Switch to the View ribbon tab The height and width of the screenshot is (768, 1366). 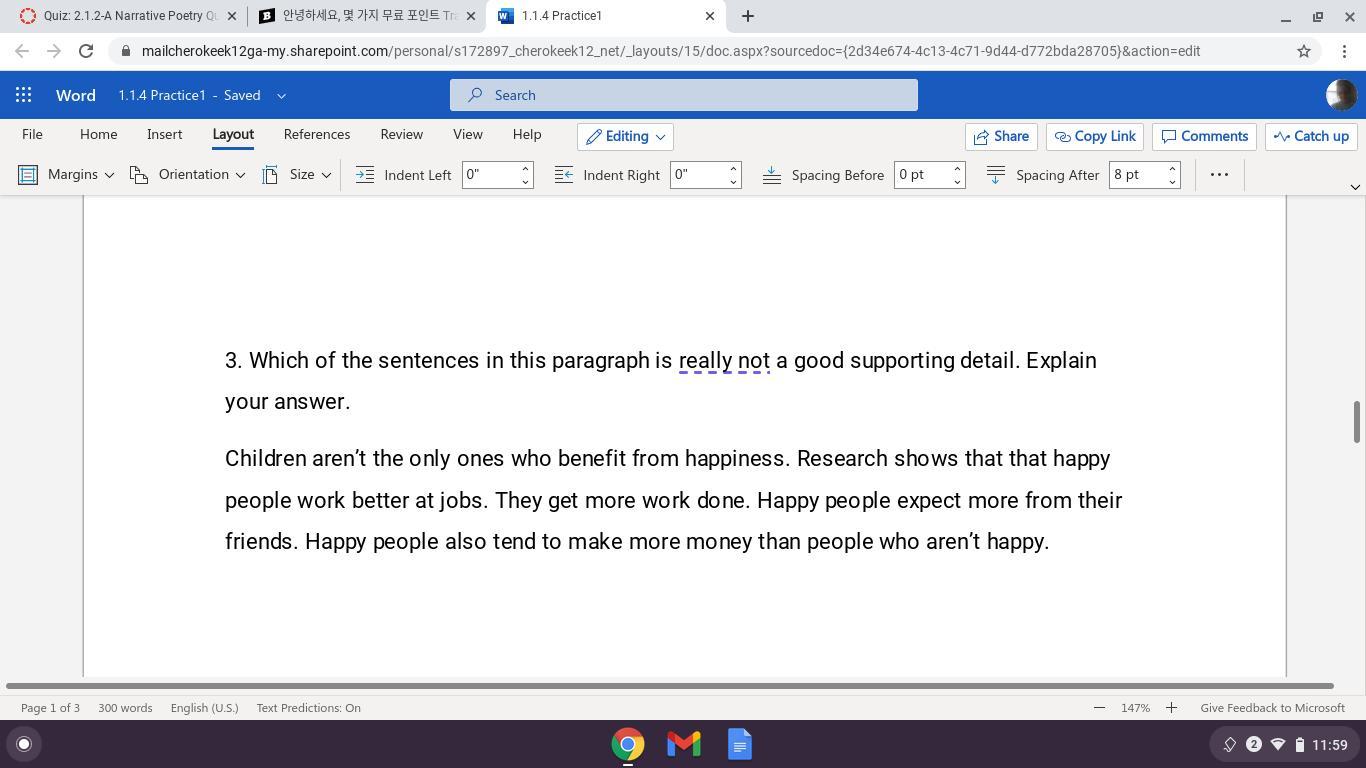click(467, 135)
